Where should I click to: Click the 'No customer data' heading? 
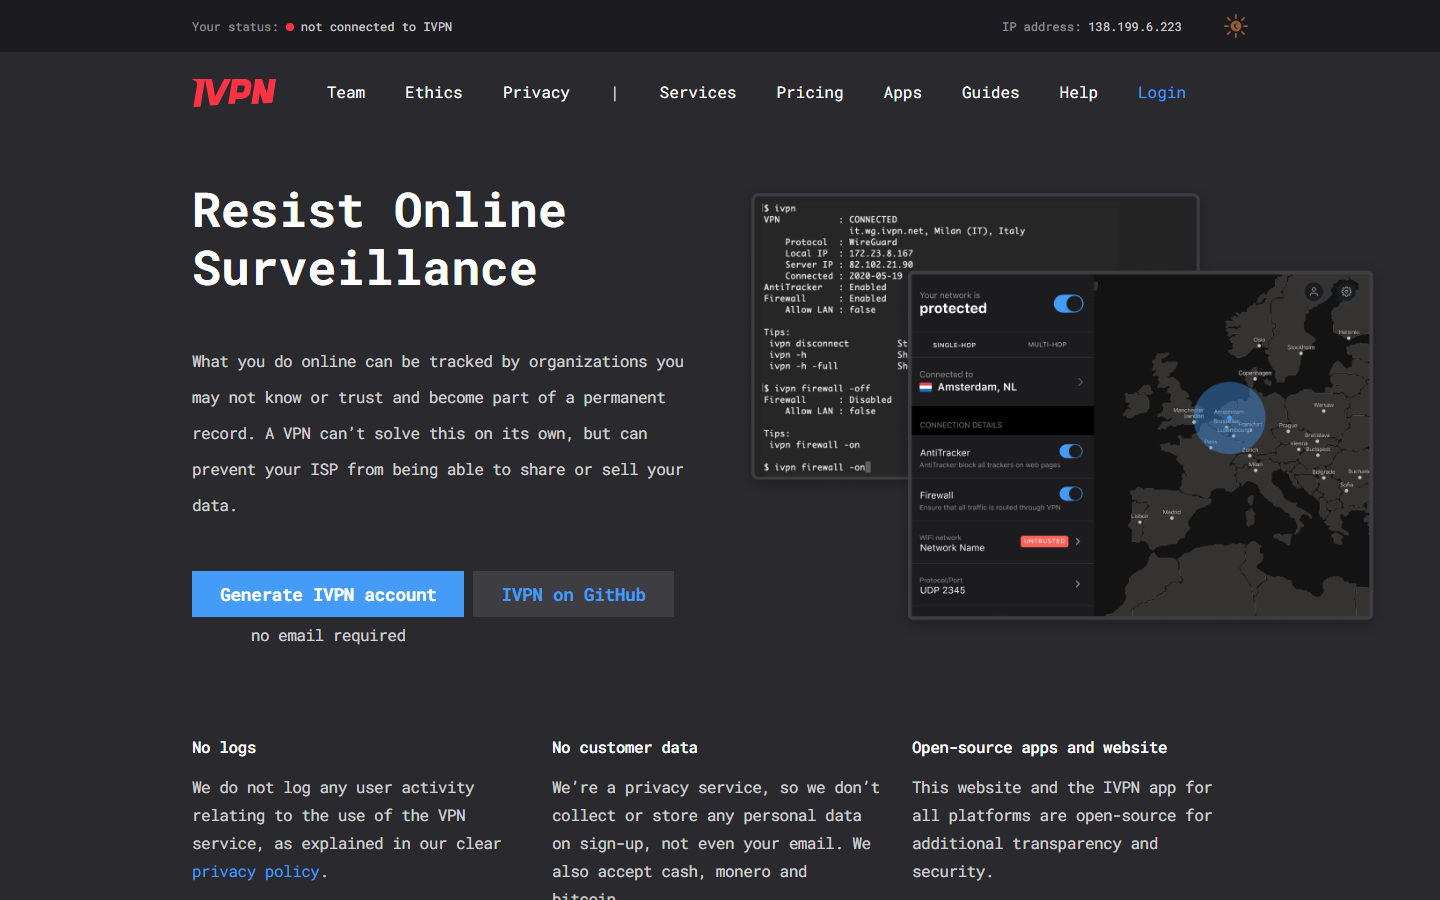tap(625, 747)
